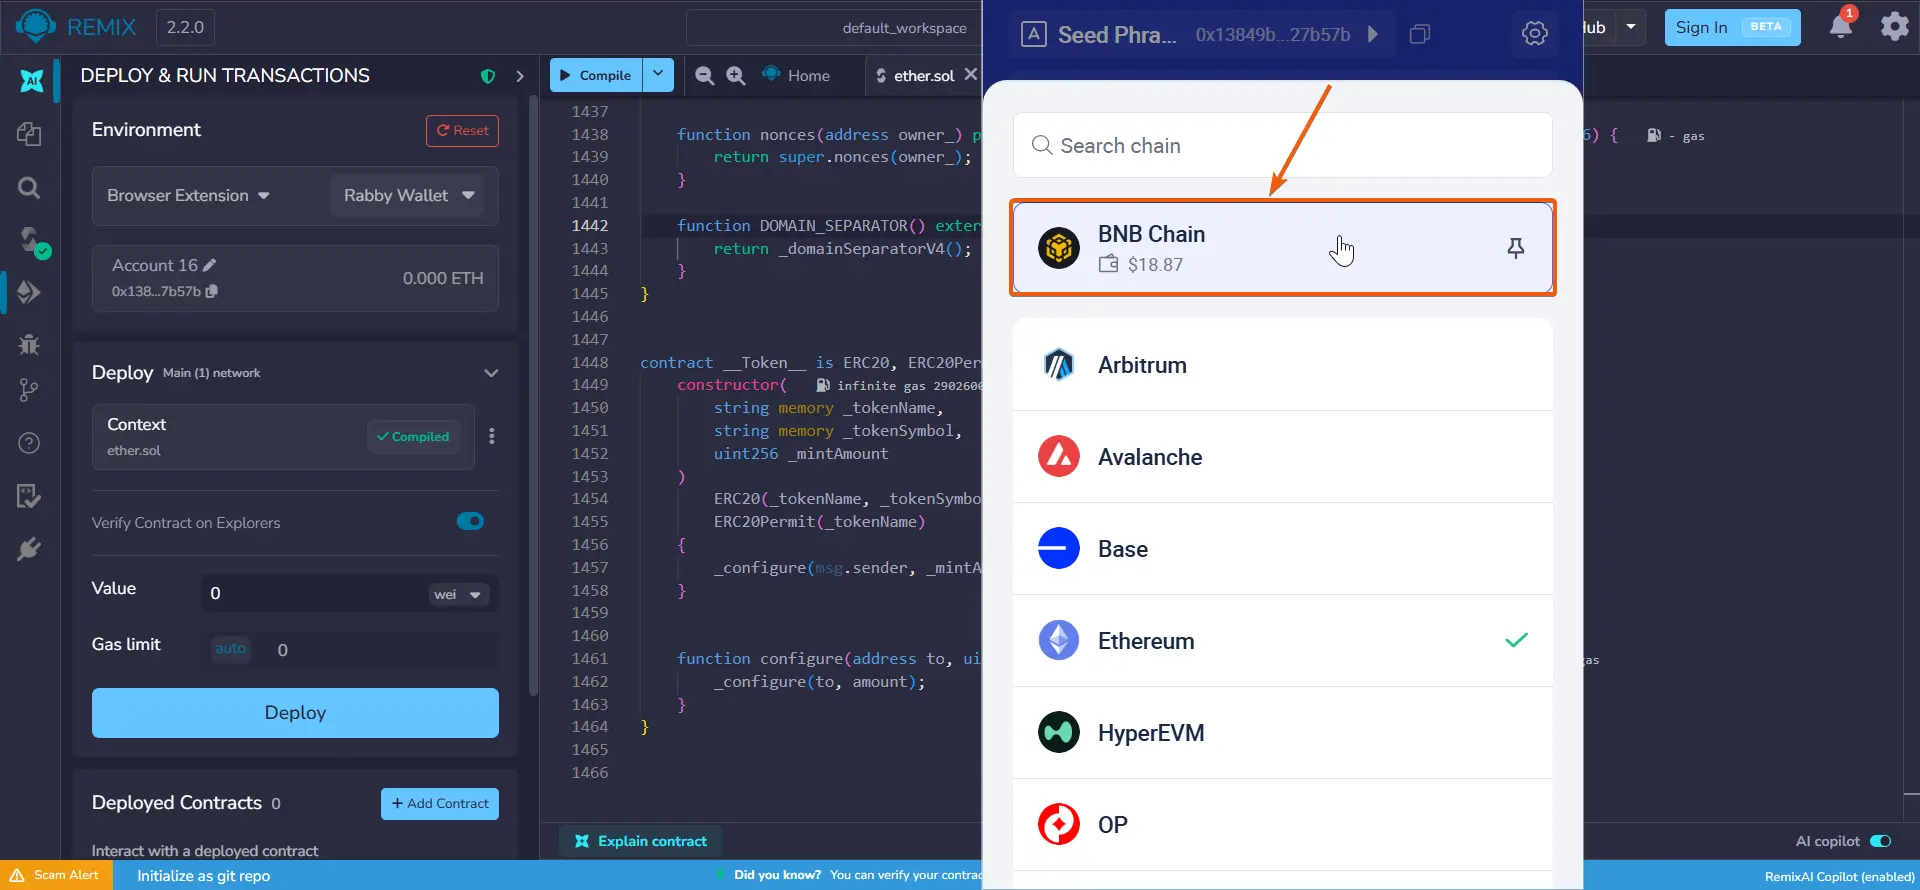Click the green shield icon in panel header

[488, 76]
